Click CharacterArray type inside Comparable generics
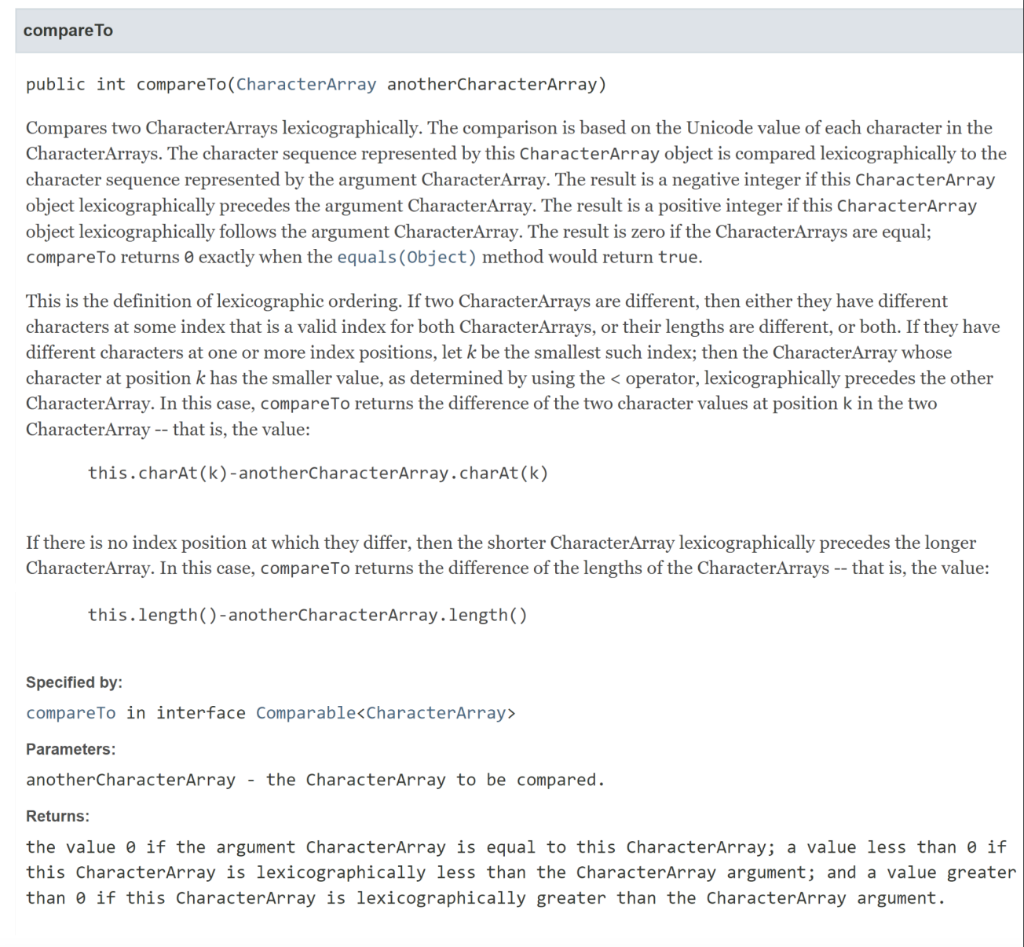Viewport: 1024px width, 947px height. 436,713
